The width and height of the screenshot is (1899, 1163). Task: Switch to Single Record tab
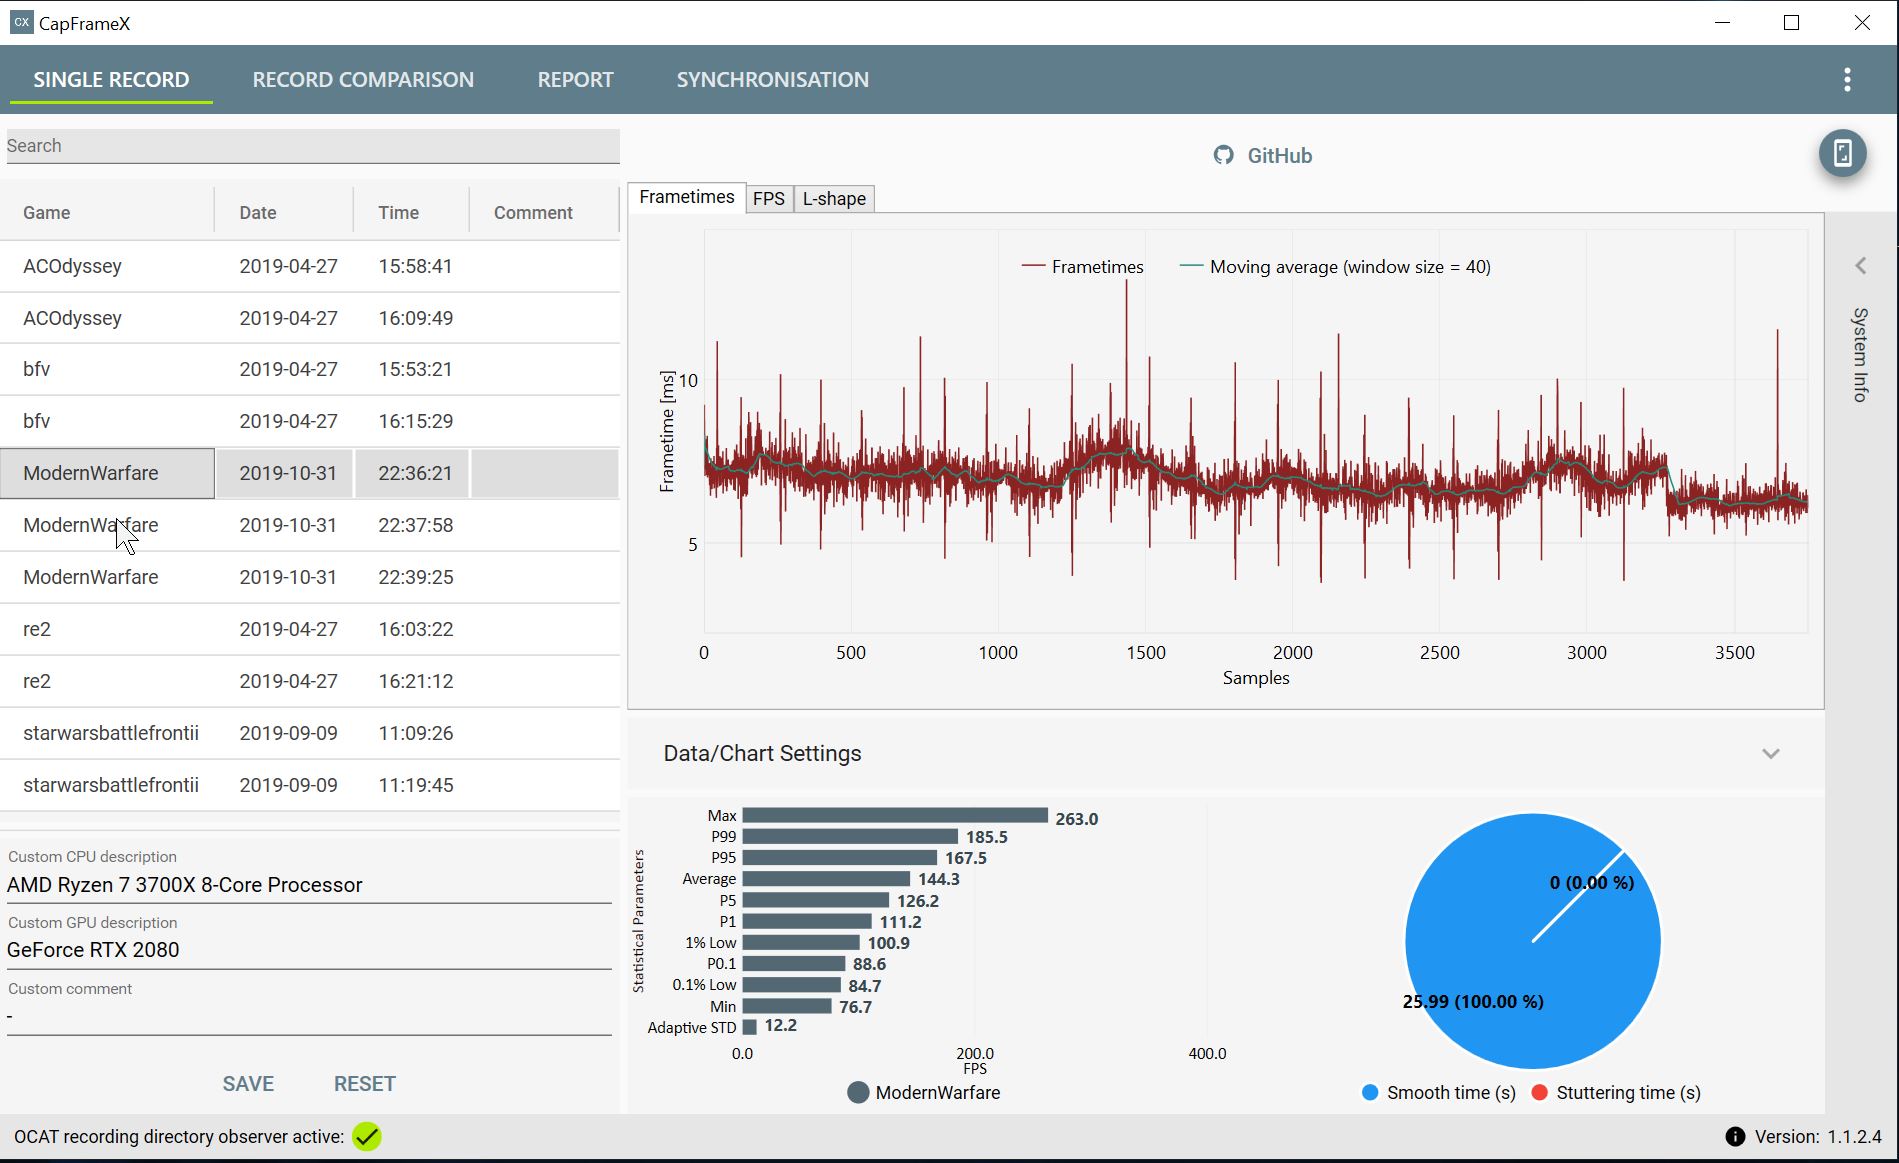[111, 80]
